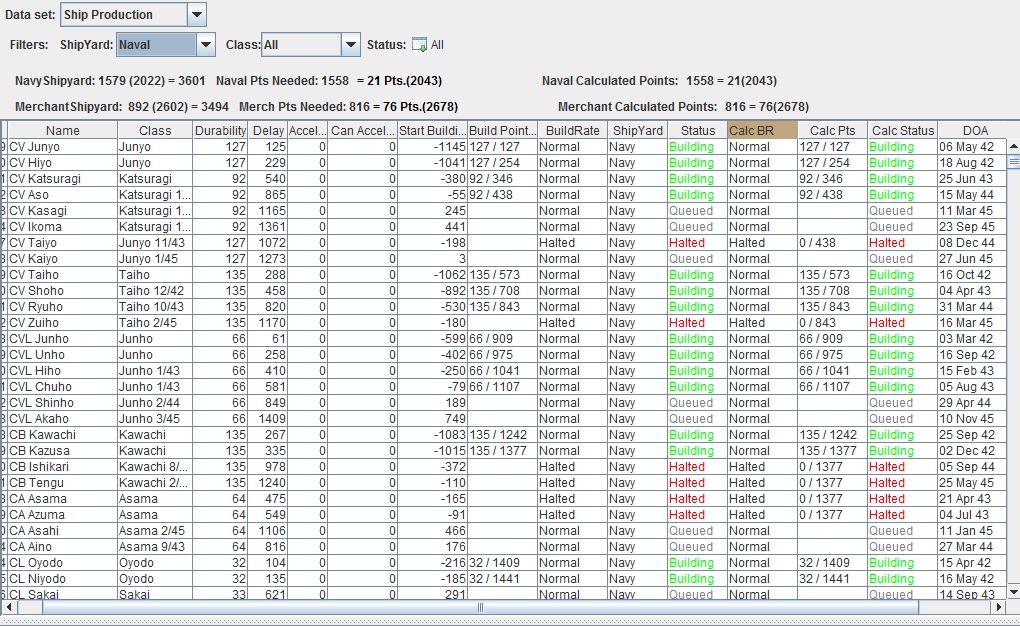Click the Start Buildi... column header
The image size is (1020, 626).
pos(433,130)
